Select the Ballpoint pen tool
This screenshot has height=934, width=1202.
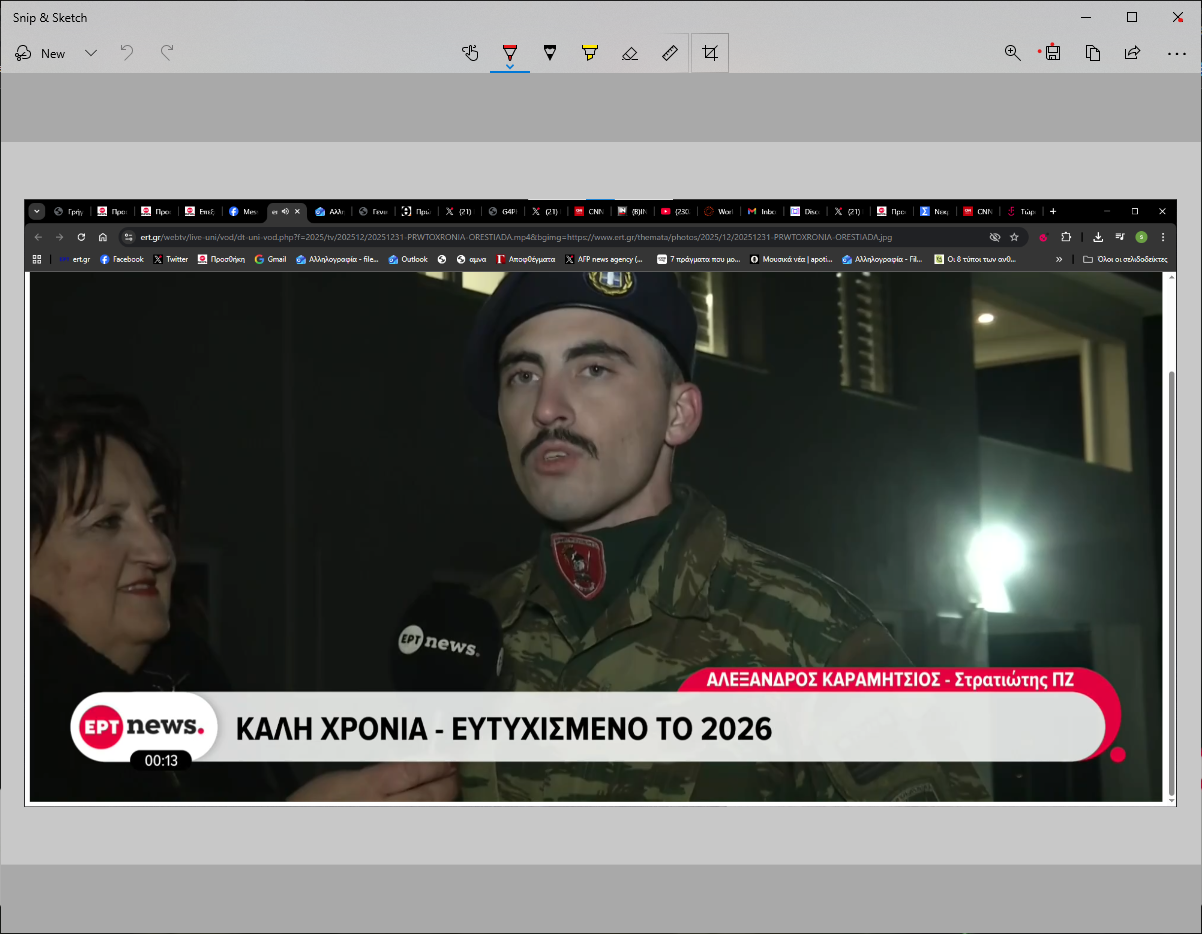[510, 50]
